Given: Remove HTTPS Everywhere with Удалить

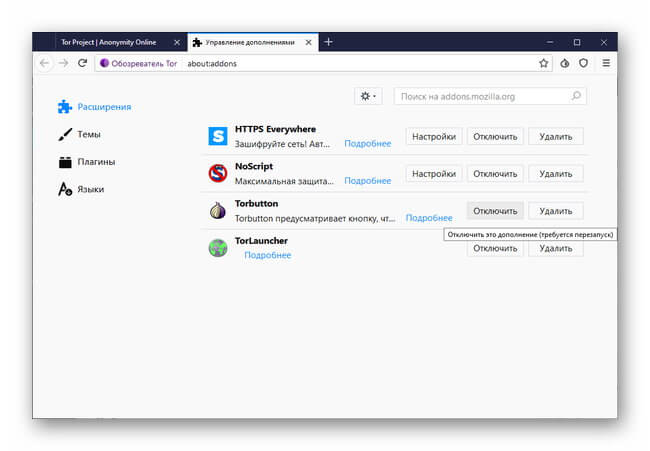Looking at the screenshot, I should (x=555, y=136).
